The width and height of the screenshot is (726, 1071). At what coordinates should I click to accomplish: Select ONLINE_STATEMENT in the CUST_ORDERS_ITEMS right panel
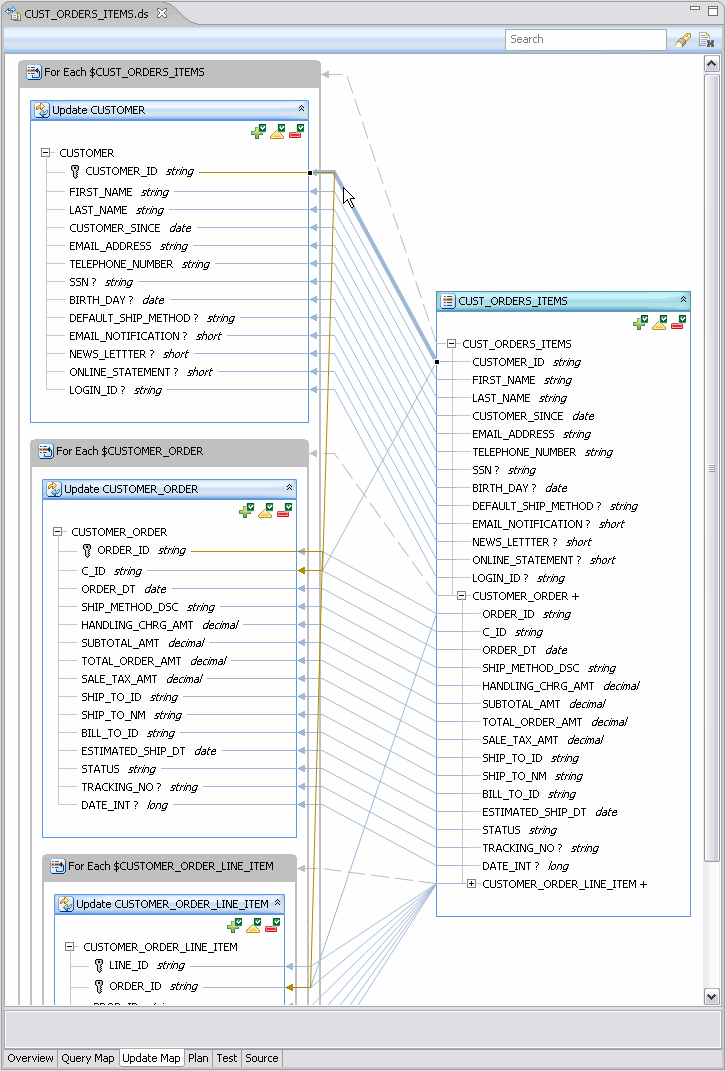click(527, 560)
